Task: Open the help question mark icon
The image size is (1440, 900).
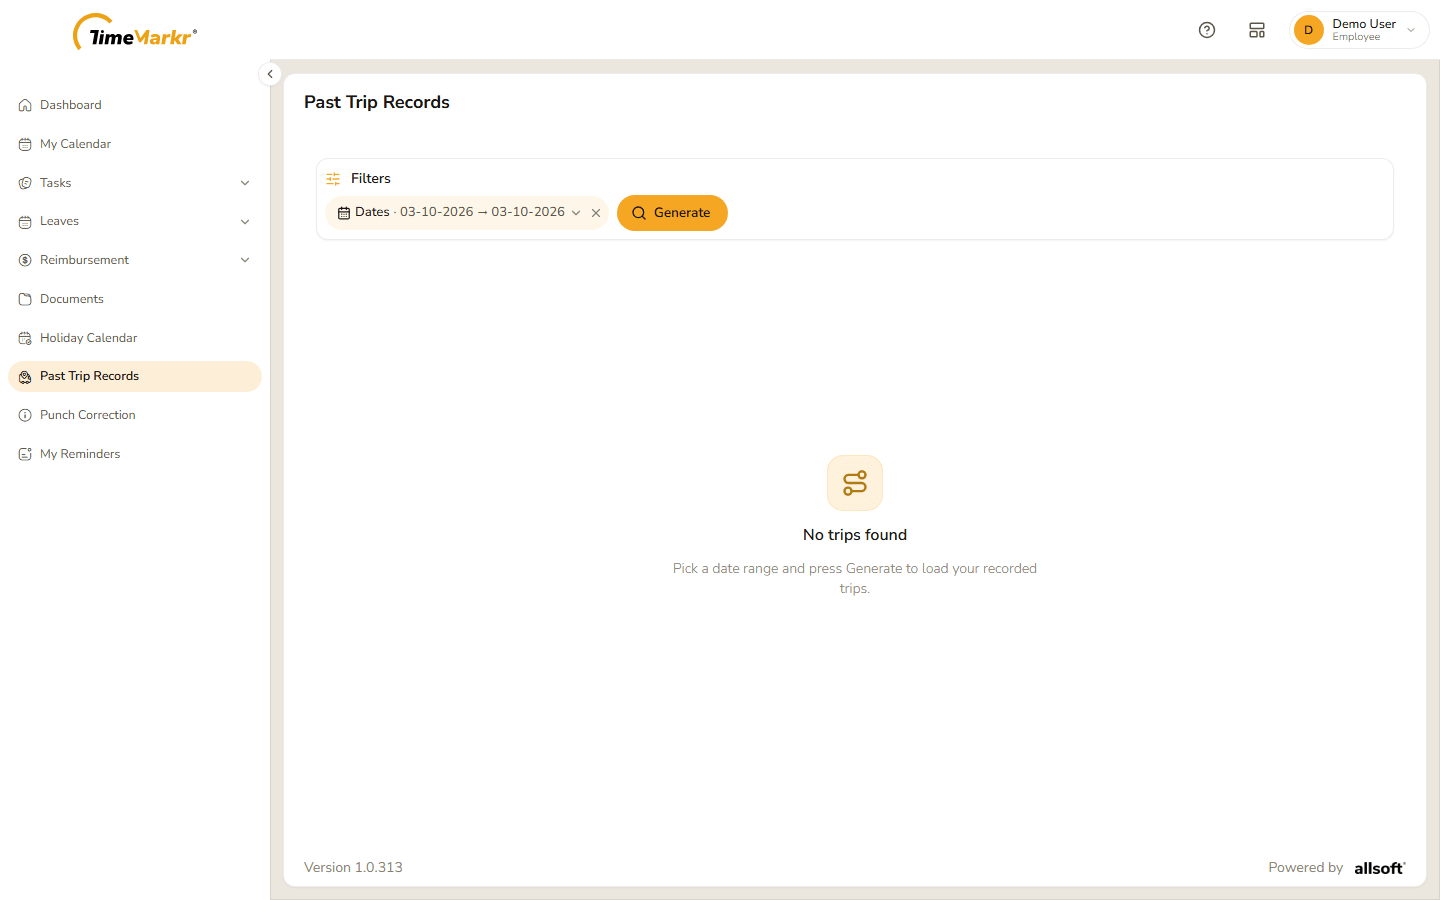Action: pos(1207,30)
